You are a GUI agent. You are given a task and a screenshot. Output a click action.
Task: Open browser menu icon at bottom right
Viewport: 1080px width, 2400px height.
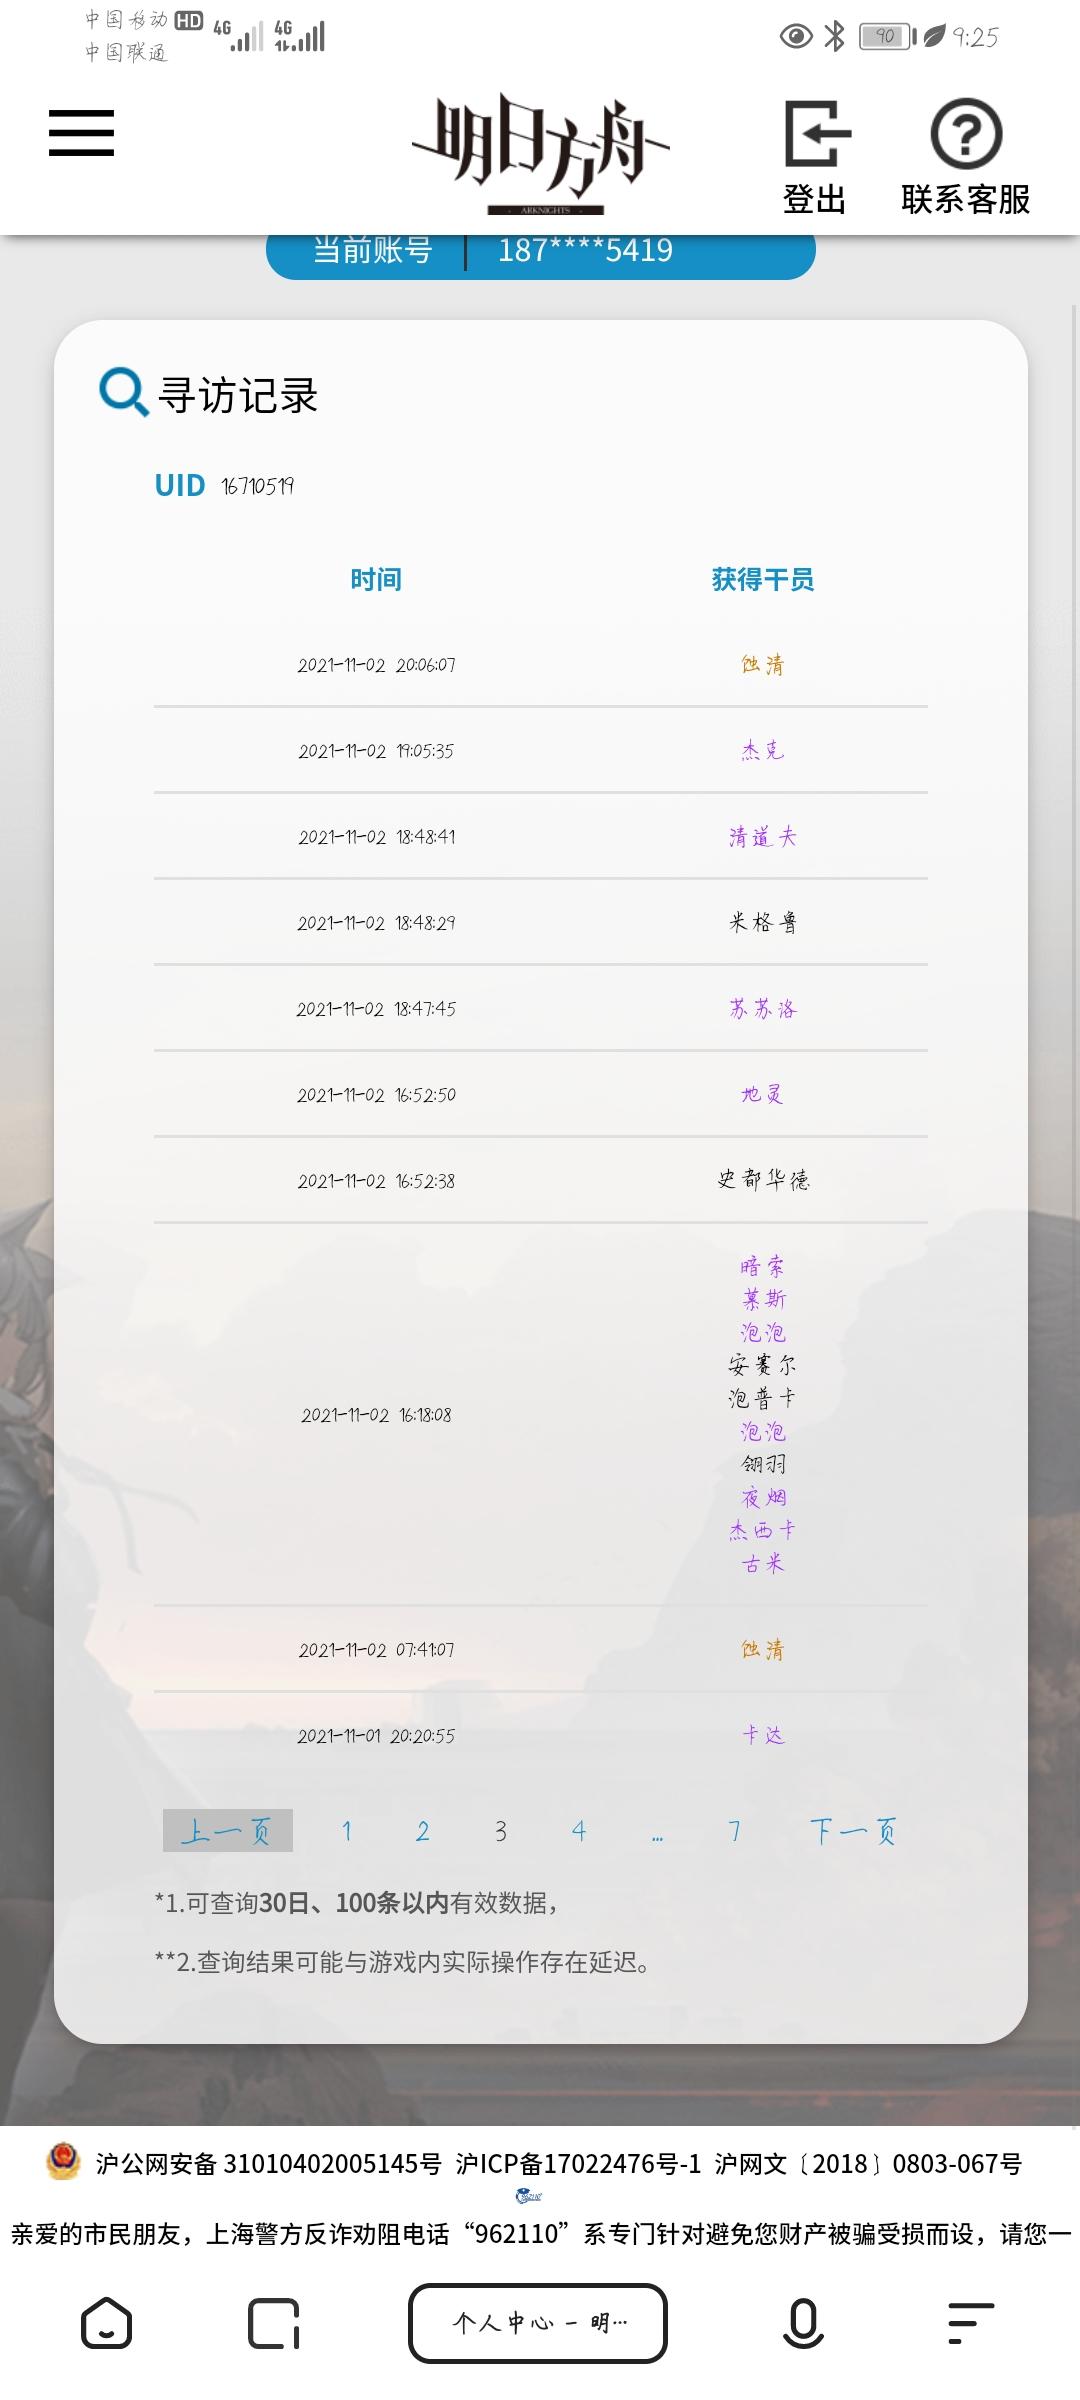970,2322
